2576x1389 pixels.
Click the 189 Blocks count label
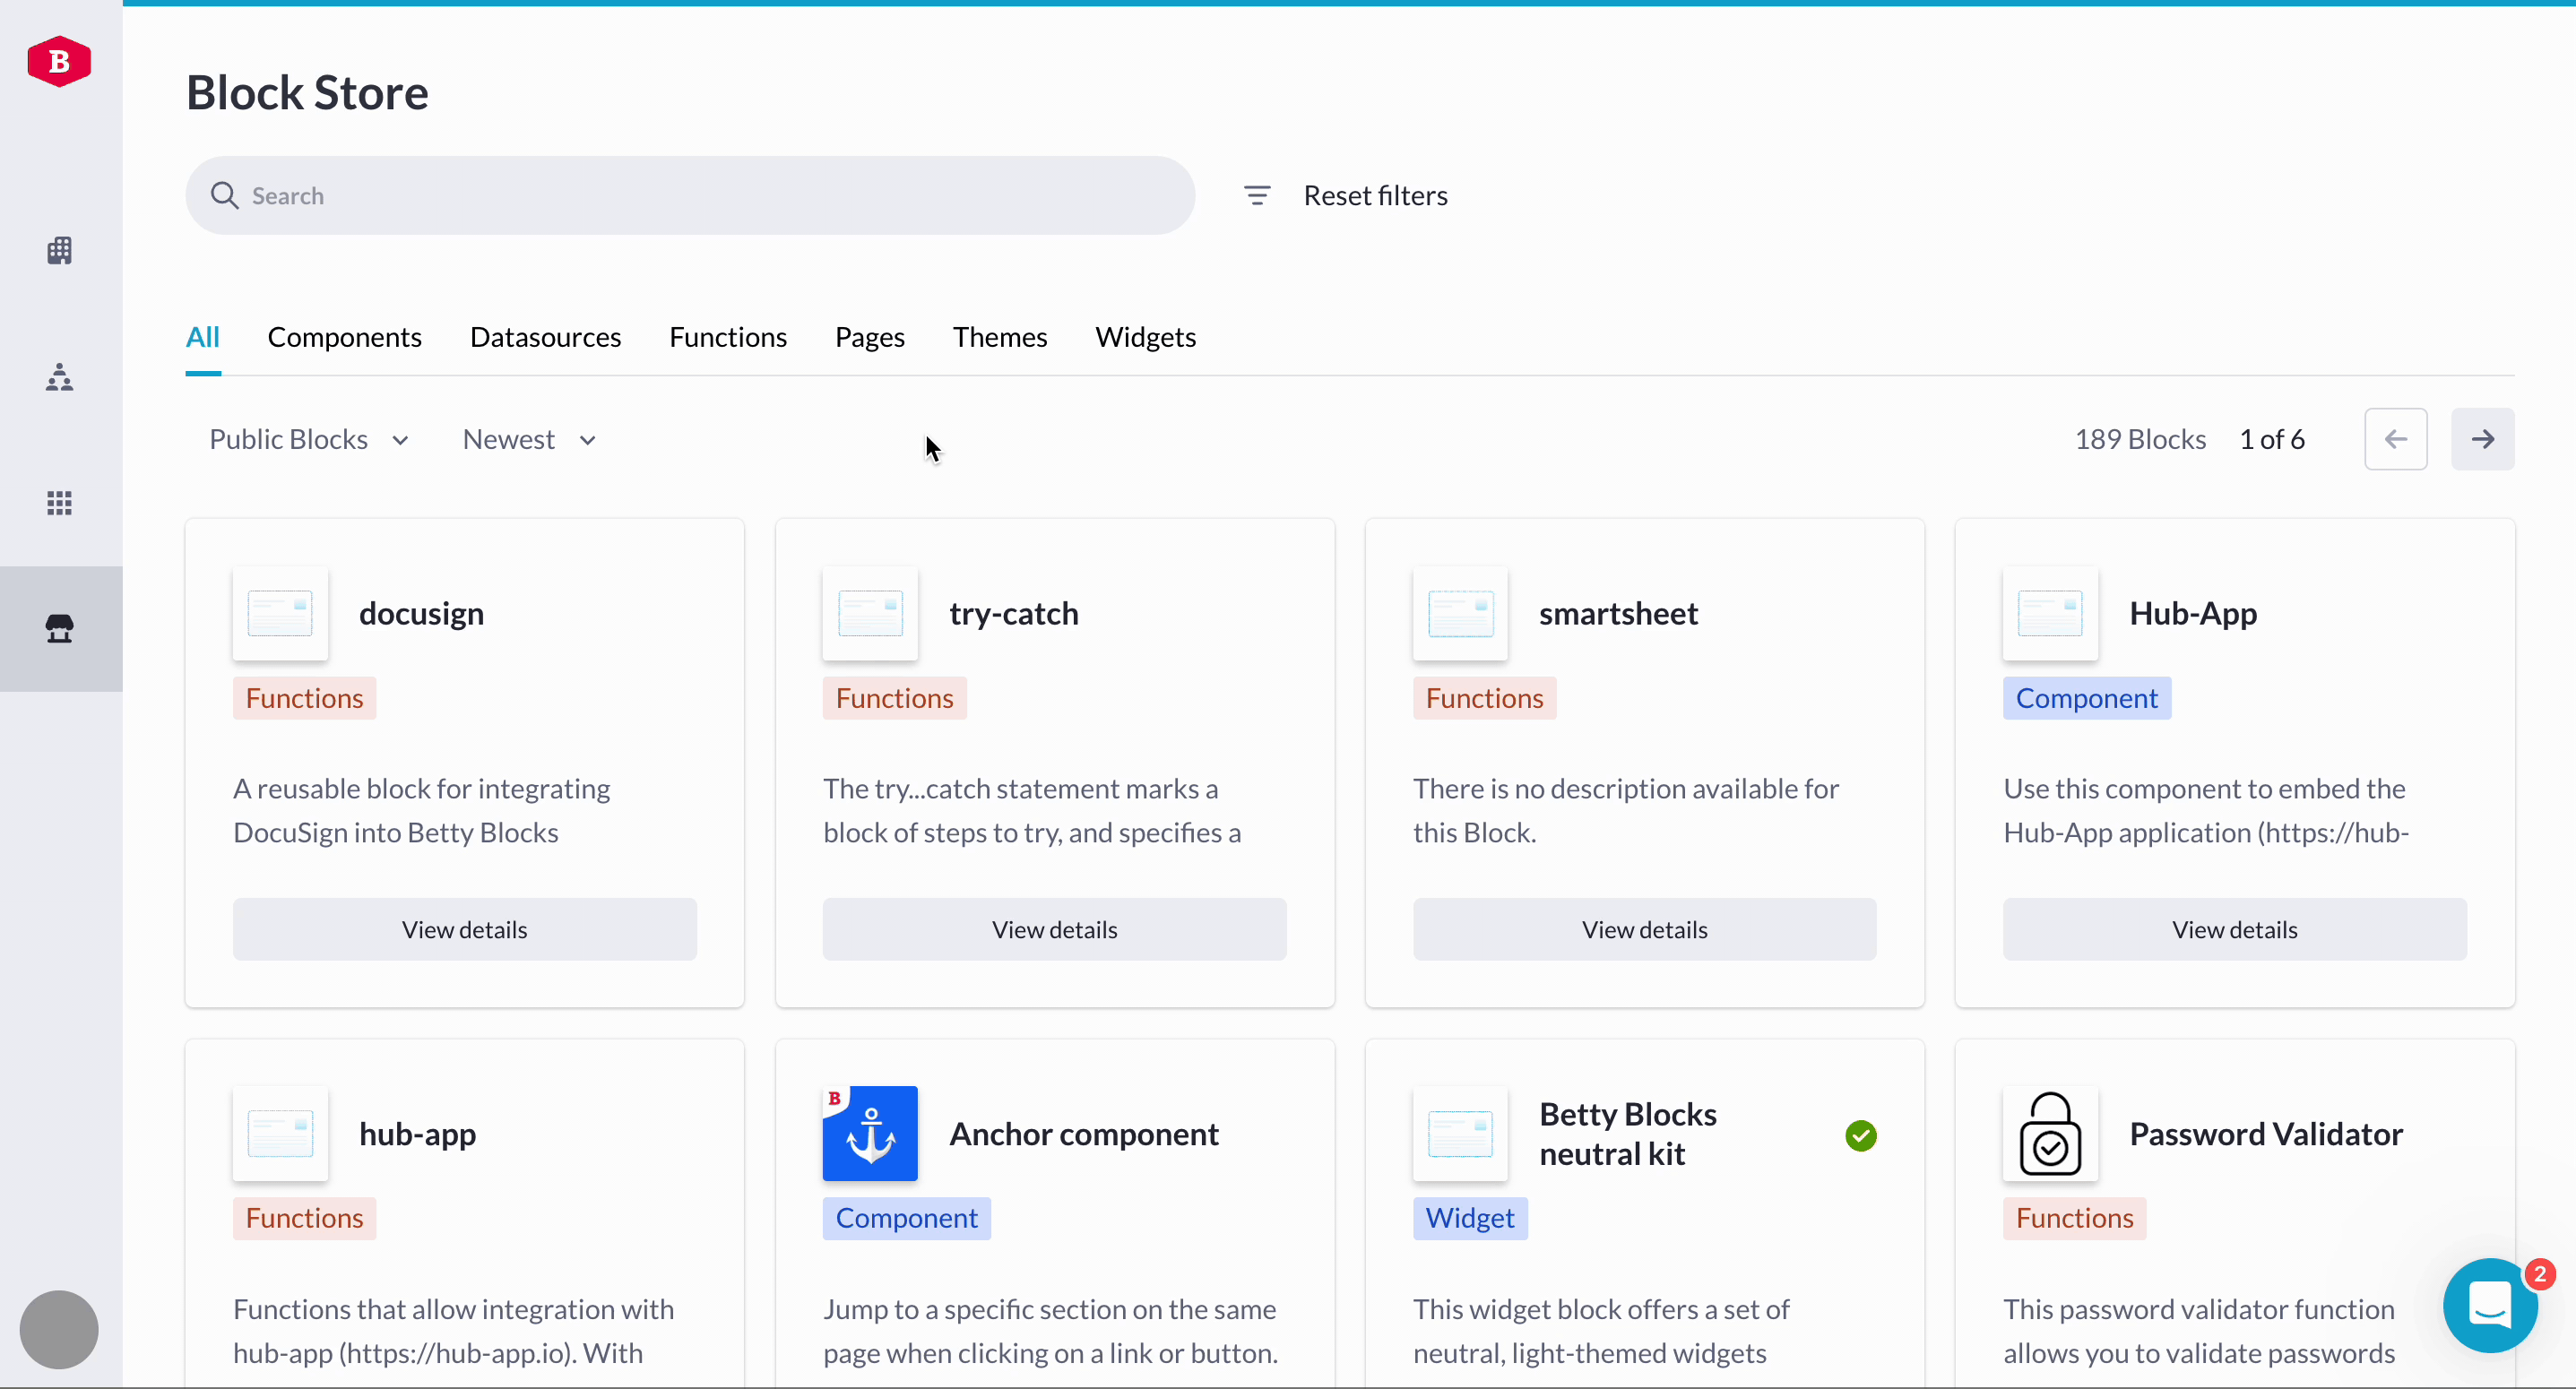pyautogui.click(x=2140, y=439)
